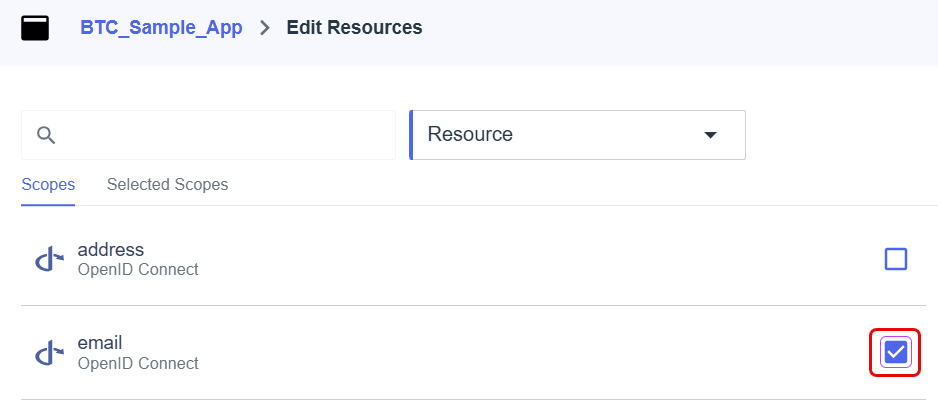Open the BTC_Sample_App breadcrumb link
The height and width of the screenshot is (411, 938).
(162, 28)
